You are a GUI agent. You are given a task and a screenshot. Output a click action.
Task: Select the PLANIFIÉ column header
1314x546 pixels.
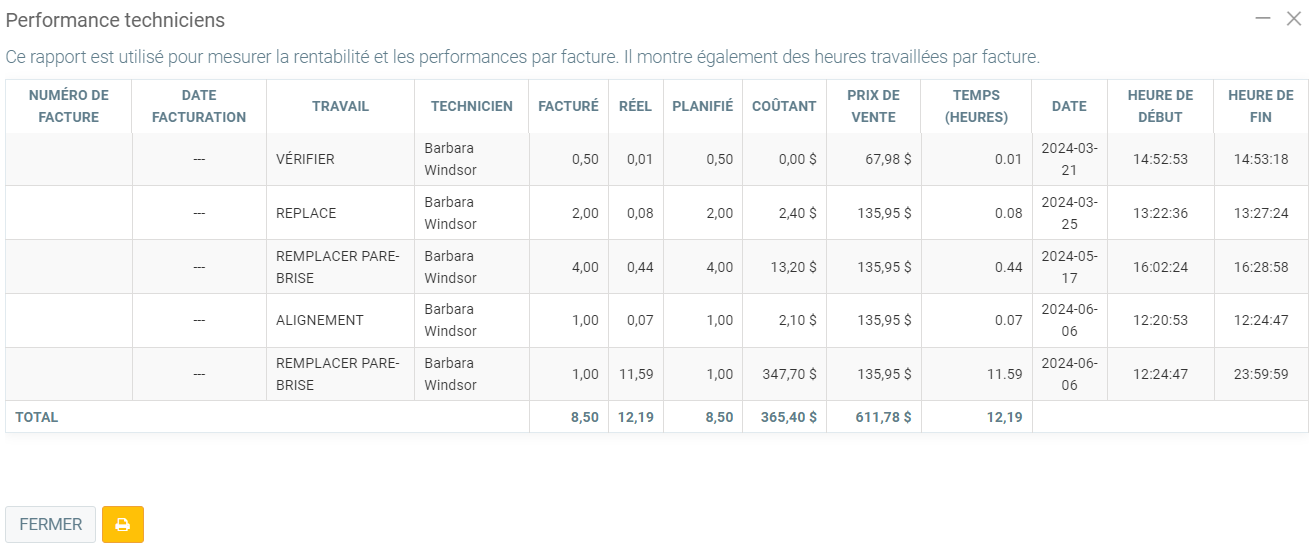[702, 106]
